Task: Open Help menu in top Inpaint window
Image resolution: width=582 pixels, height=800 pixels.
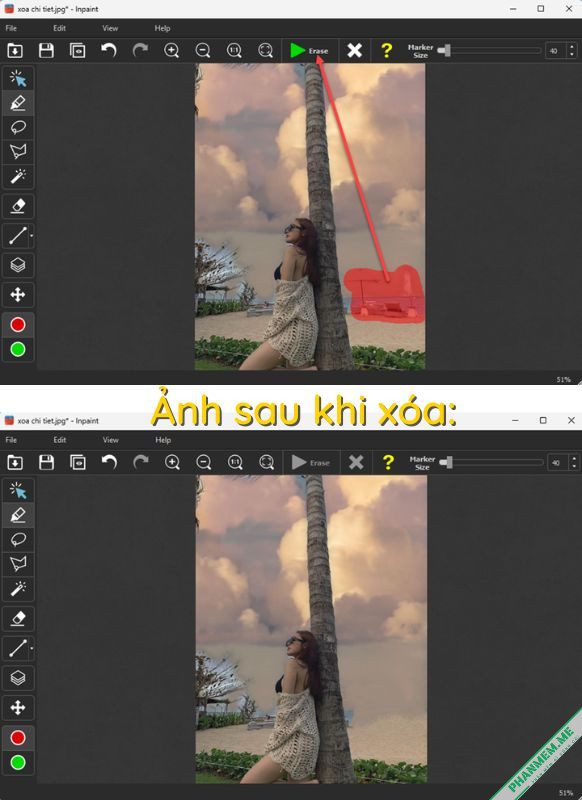Action: pos(162,28)
